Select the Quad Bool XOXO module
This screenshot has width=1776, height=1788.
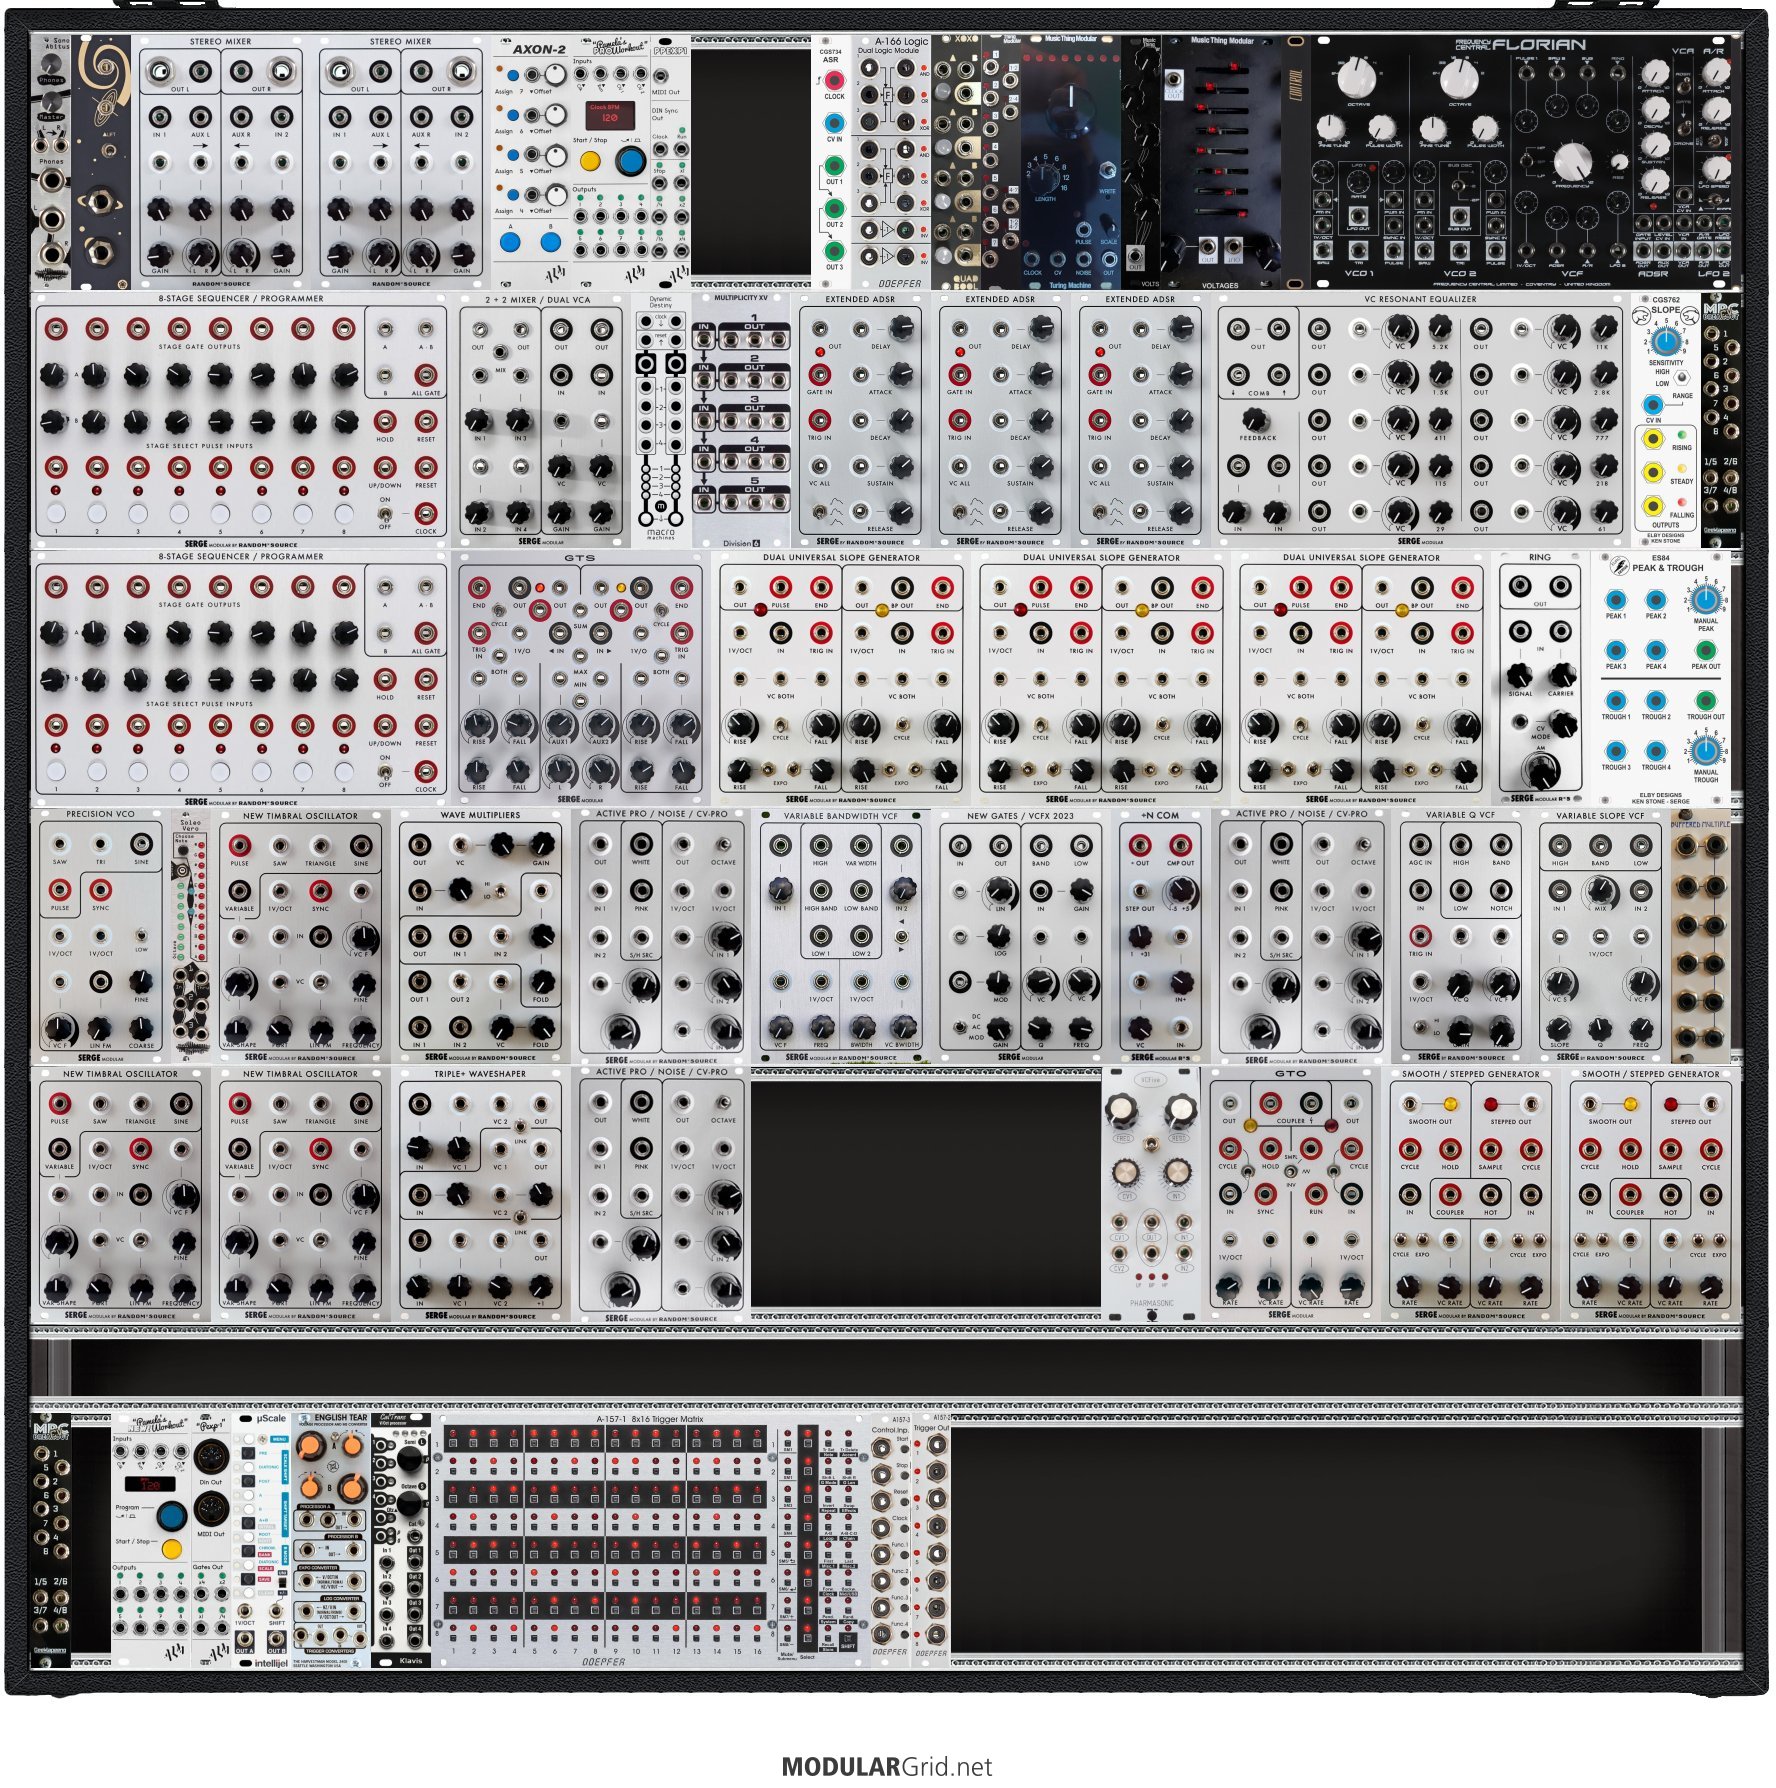tap(955, 163)
